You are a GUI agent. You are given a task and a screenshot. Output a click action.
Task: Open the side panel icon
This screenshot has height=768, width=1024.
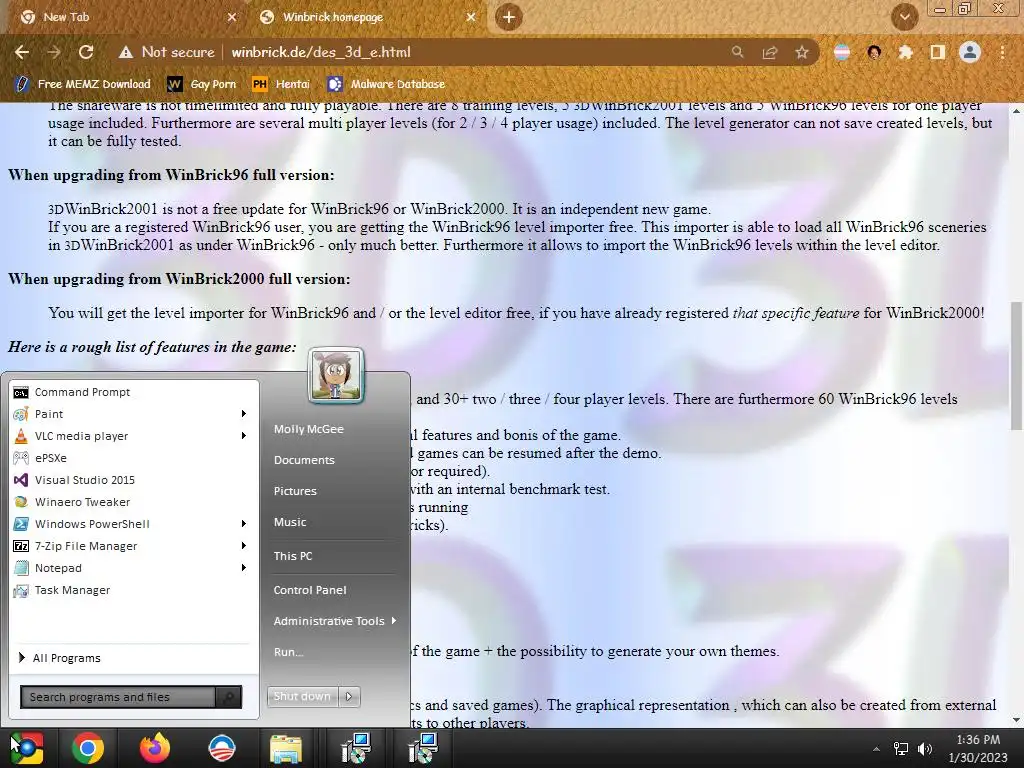[x=938, y=52]
